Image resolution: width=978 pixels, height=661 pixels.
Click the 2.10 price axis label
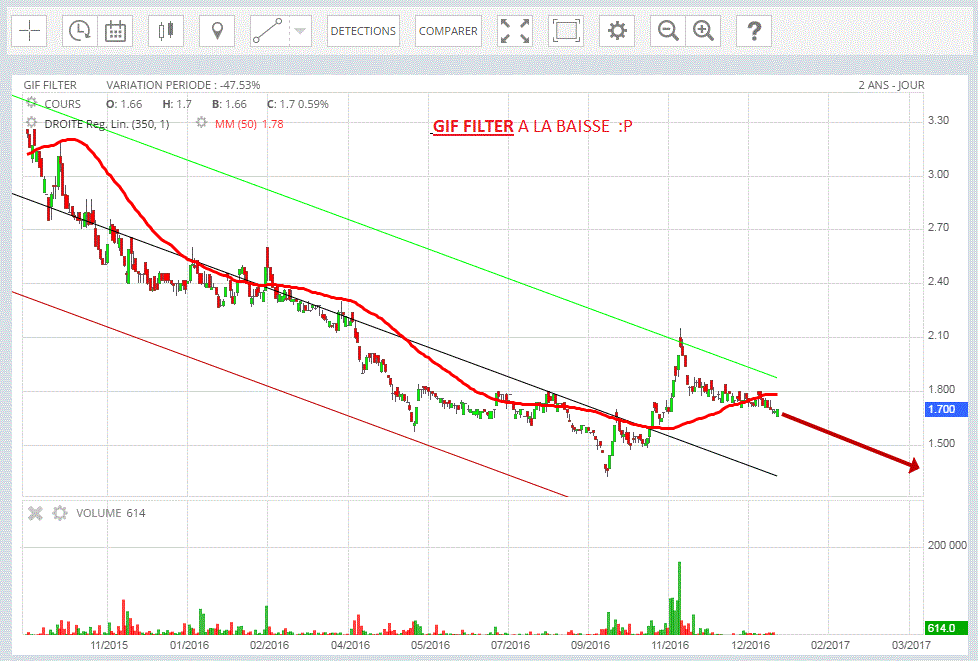pos(939,335)
